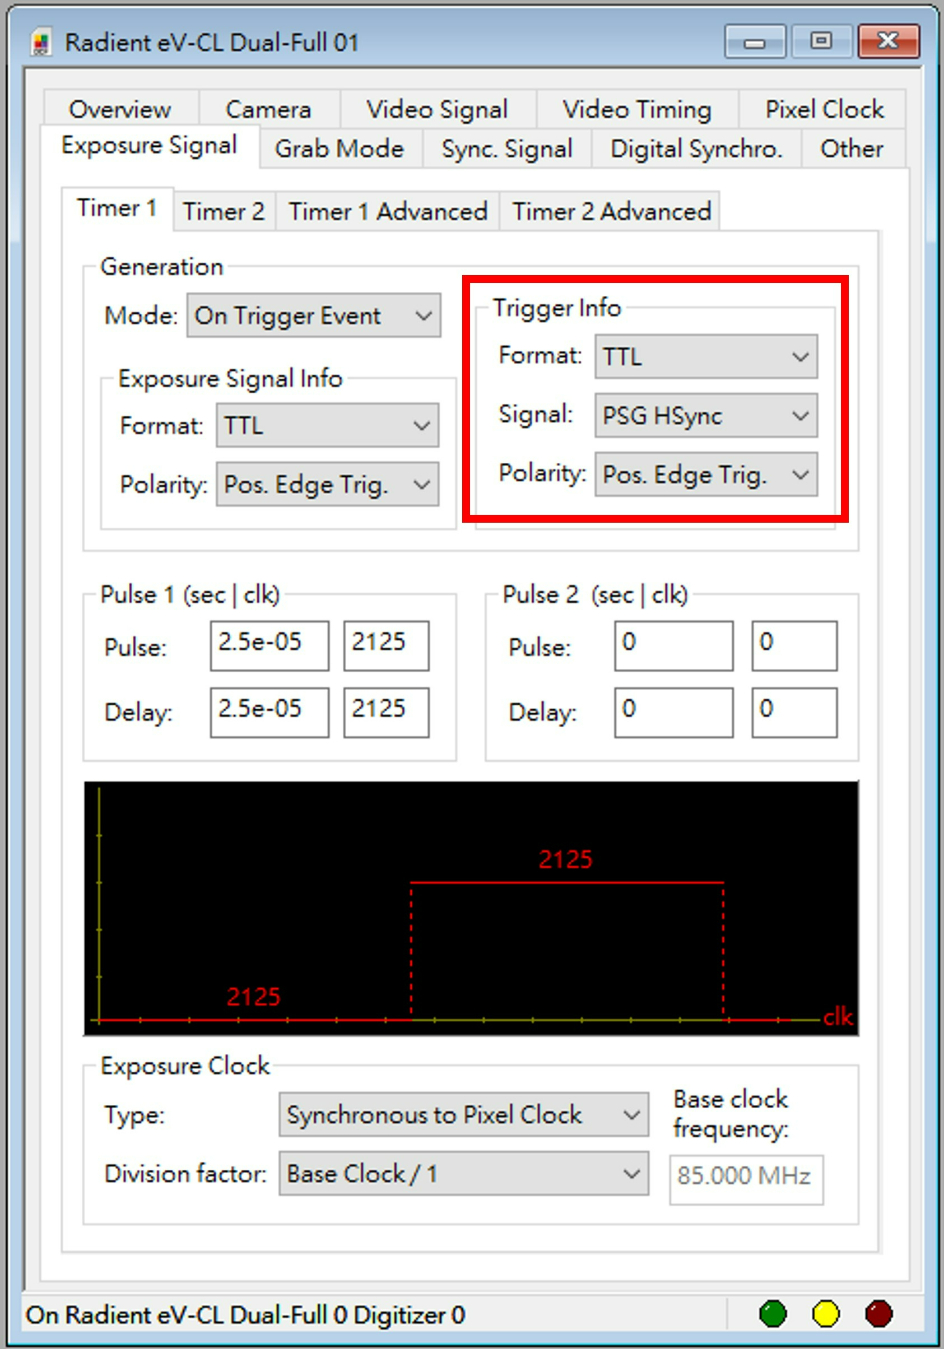
Task: Open the Timer 2 Advanced sub-tab
Action: (x=612, y=212)
